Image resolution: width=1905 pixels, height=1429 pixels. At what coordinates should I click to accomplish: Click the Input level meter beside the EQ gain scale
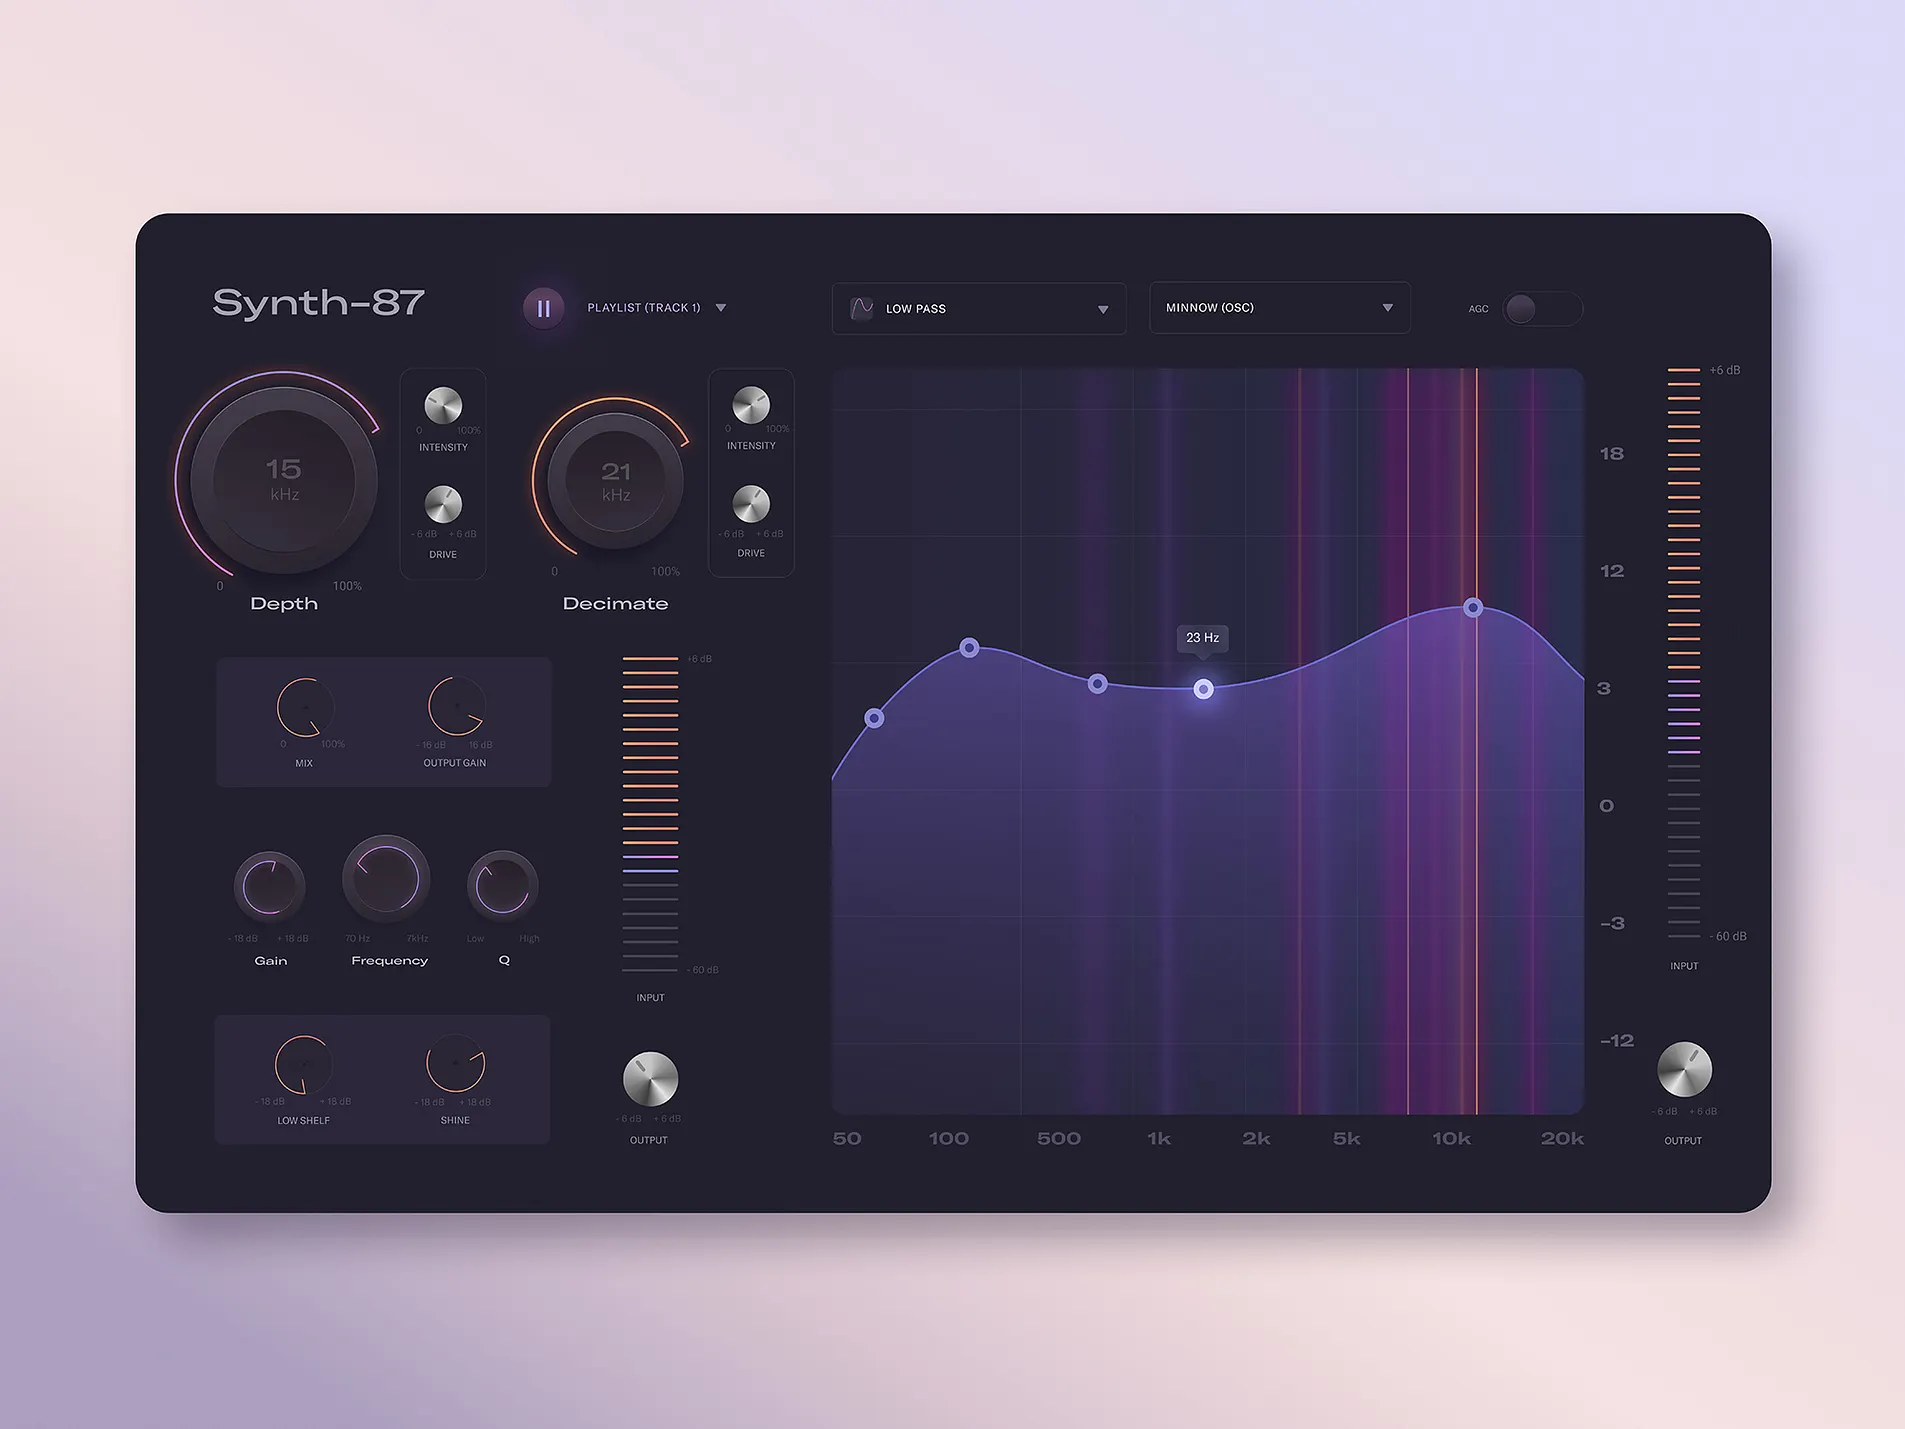(x=1684, y=653)
